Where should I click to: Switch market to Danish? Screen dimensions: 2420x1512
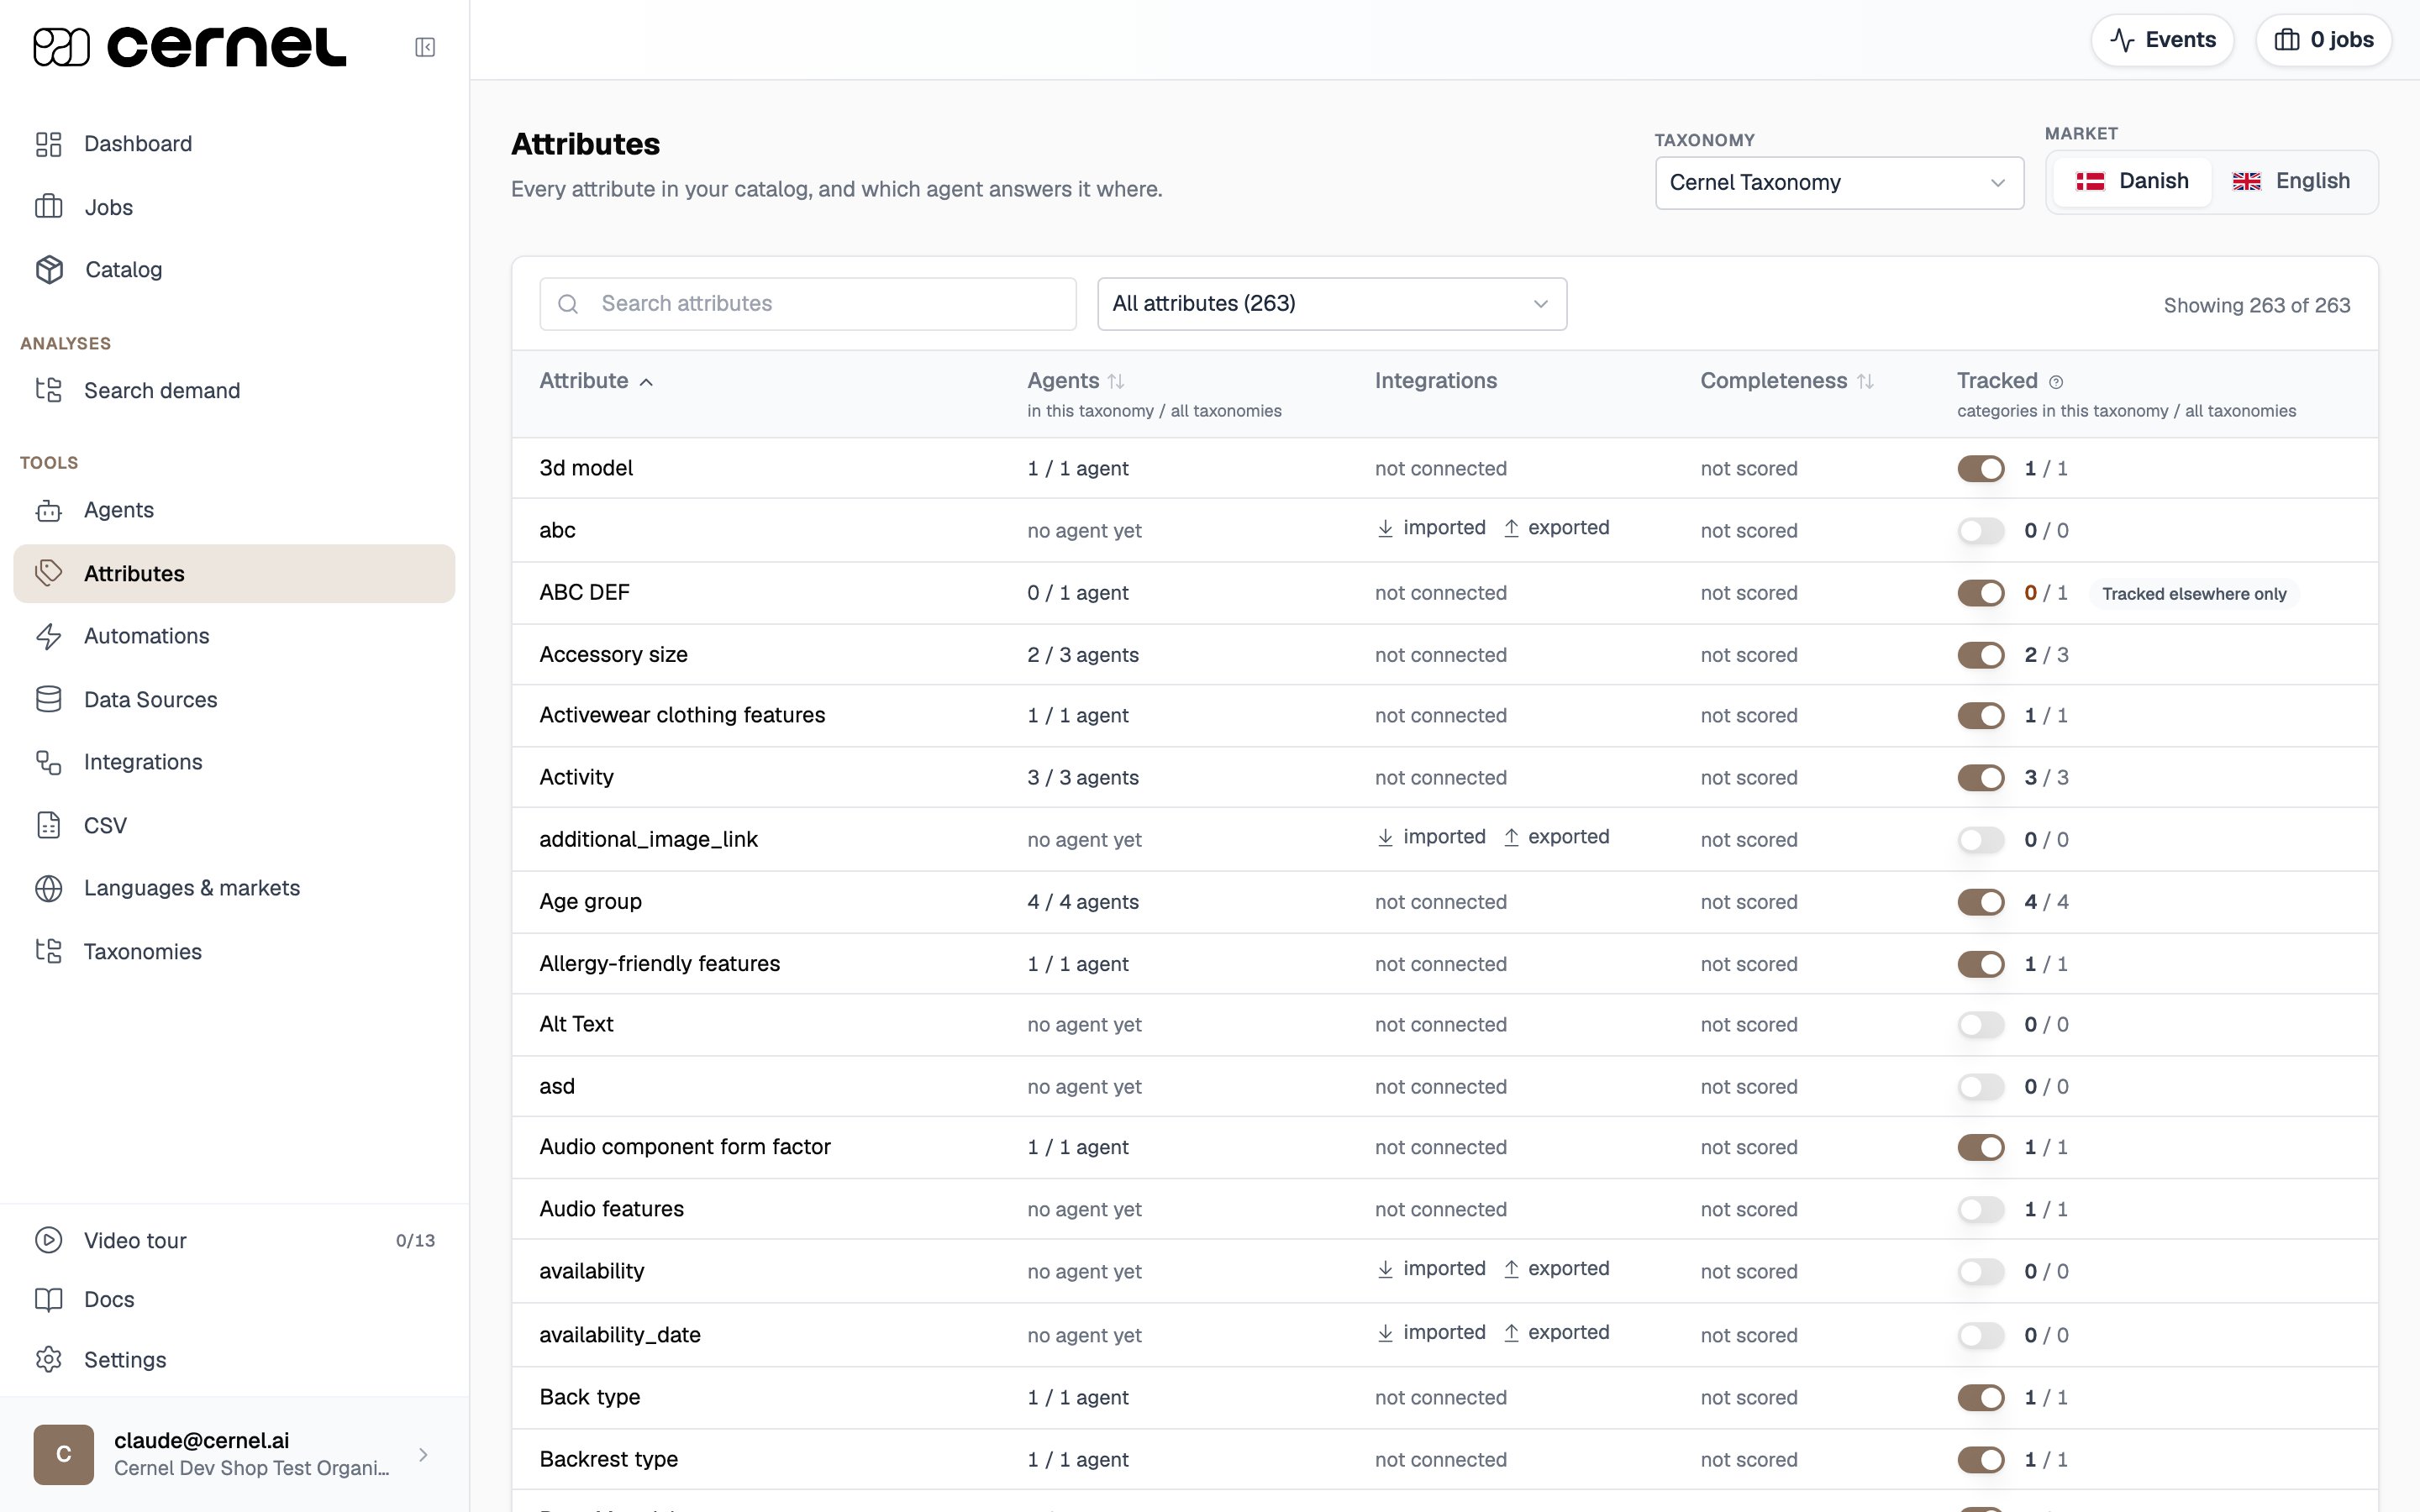2132,181
